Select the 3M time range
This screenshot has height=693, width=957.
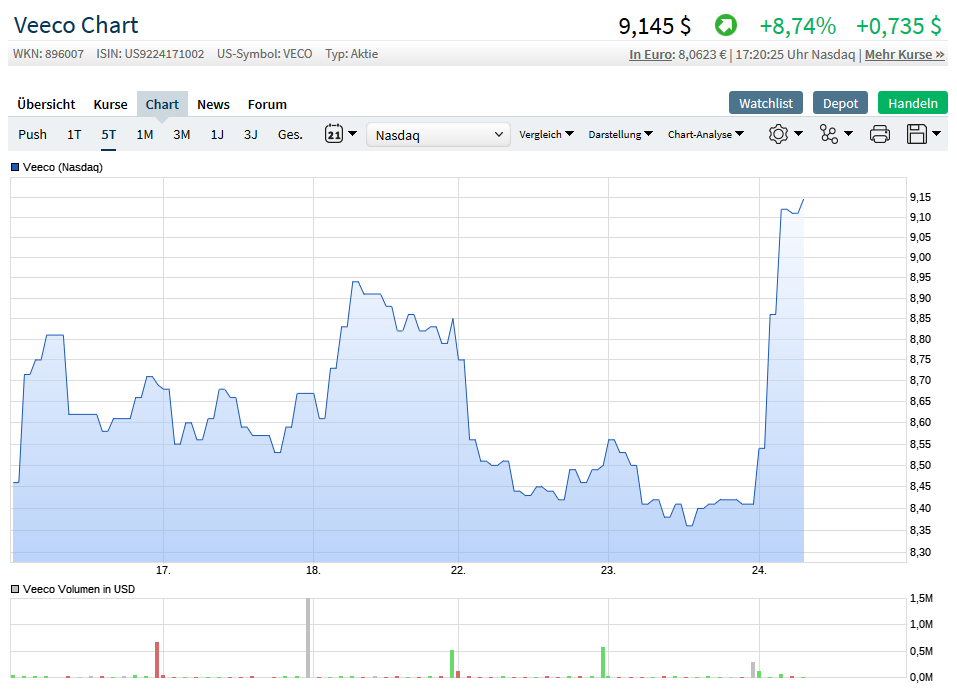tap(181, 134)
